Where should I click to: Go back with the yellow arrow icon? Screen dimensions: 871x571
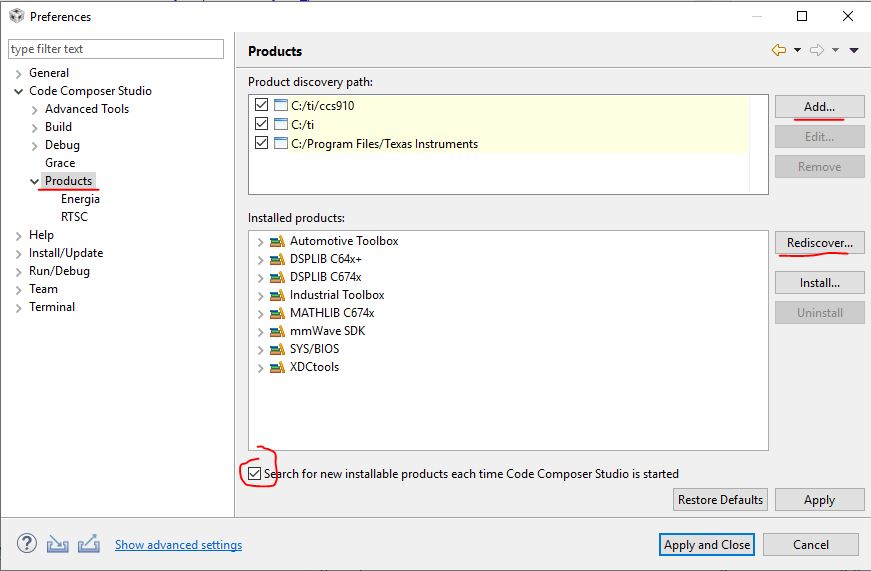tap(779, 51)
